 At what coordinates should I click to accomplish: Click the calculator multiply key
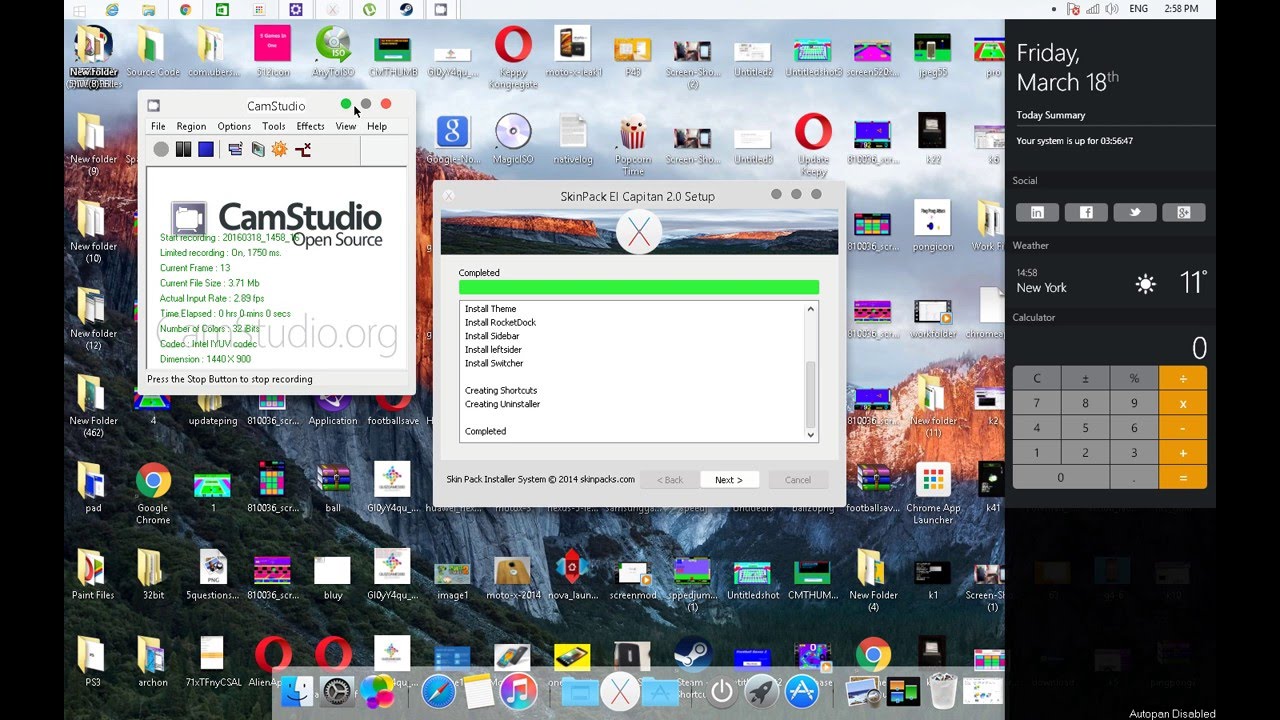(x=1183, y=403)
